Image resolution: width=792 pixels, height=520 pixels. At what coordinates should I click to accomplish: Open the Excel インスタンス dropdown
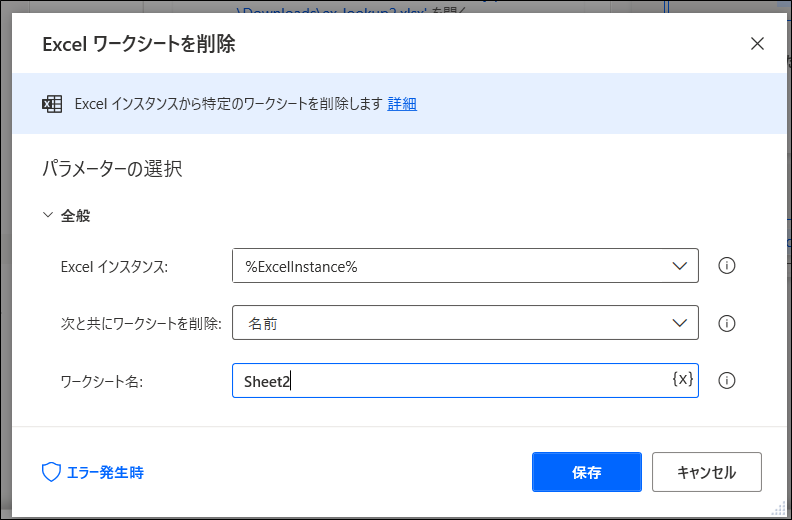point(465,266)
